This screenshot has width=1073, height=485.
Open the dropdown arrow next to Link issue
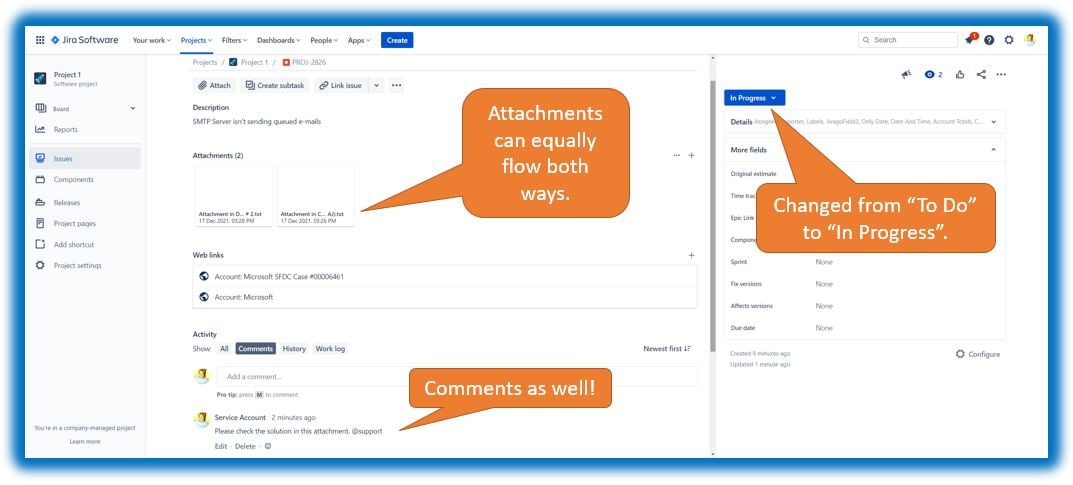[x=376, y=86]
